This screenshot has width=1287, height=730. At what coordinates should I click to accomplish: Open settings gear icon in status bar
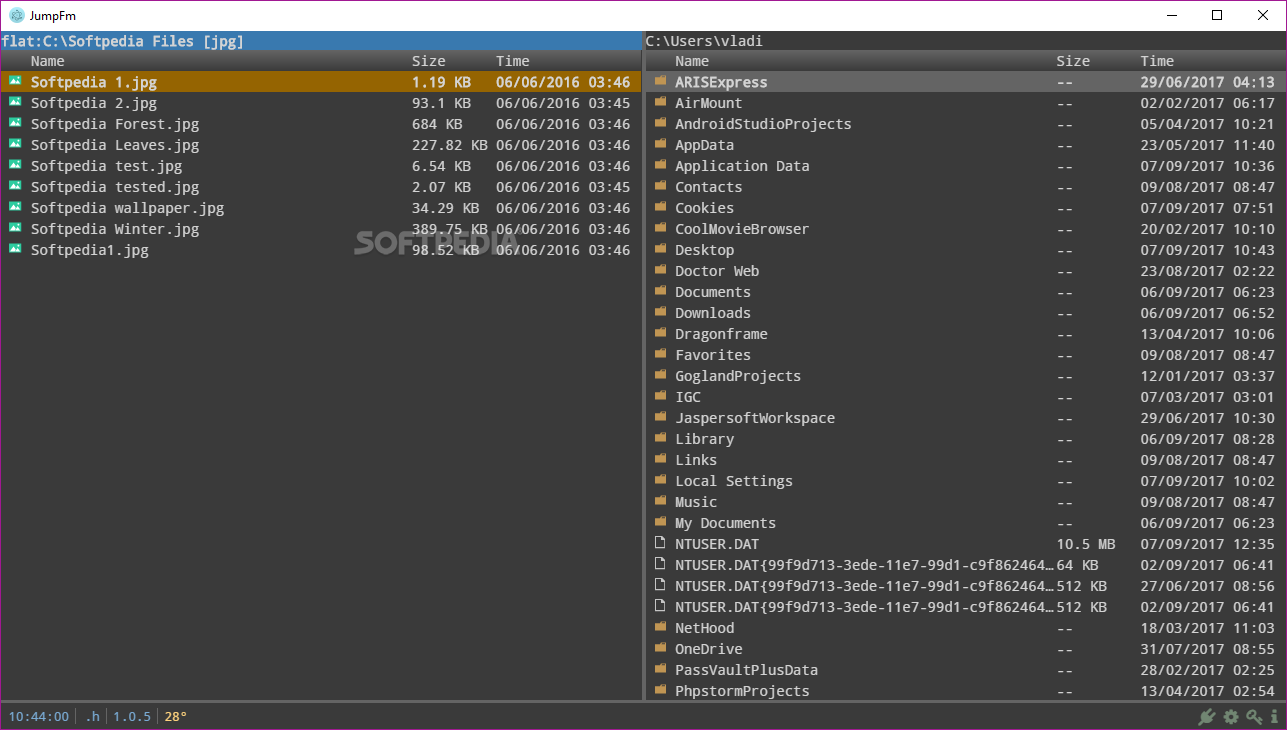click(x=1231, y=717)
